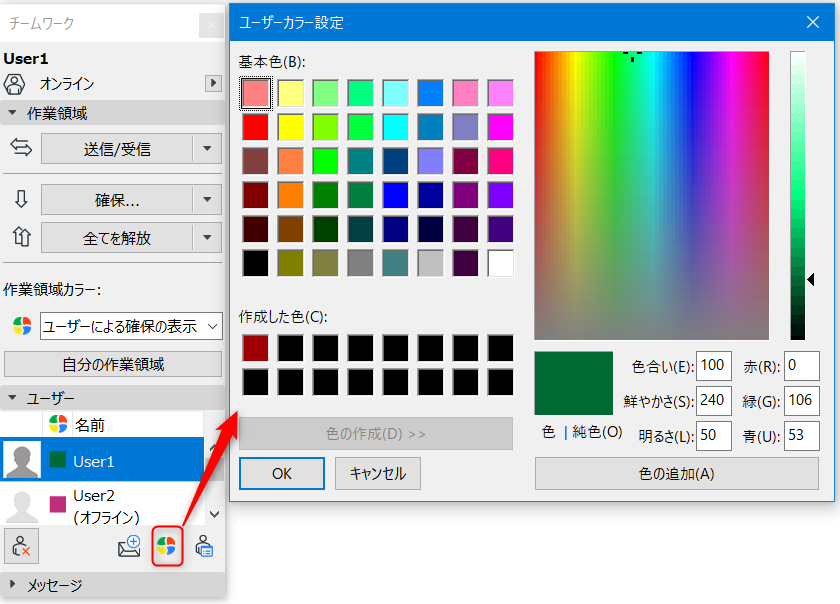Screen dimensions: 840x604
Task: Select the dark red custom color swatch
Action: click(x=256, y=348)
